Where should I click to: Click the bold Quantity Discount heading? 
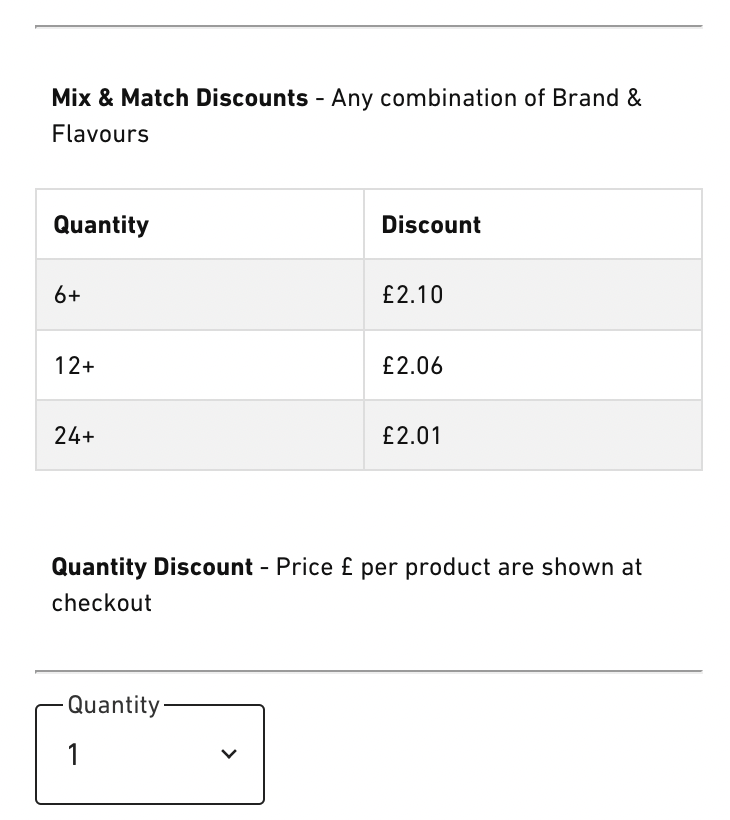click(152, 567)
